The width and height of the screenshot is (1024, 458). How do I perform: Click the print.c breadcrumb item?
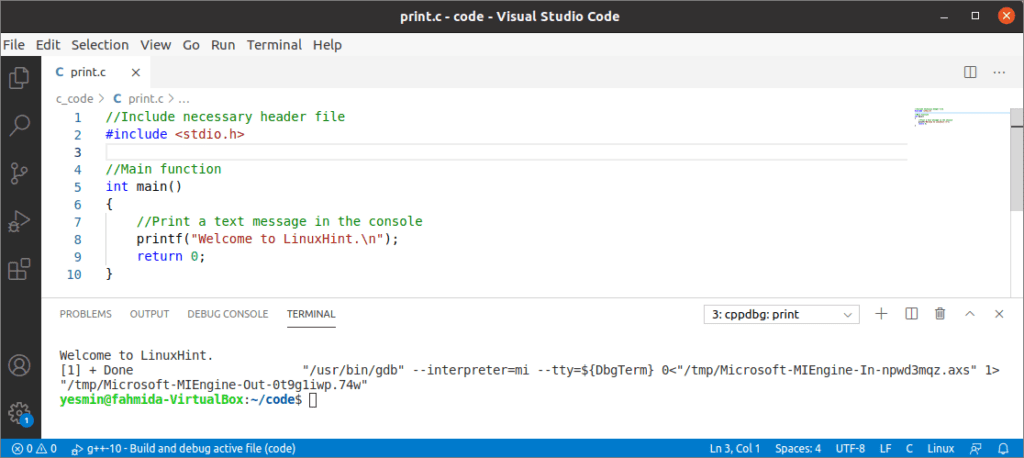[138, 99]
